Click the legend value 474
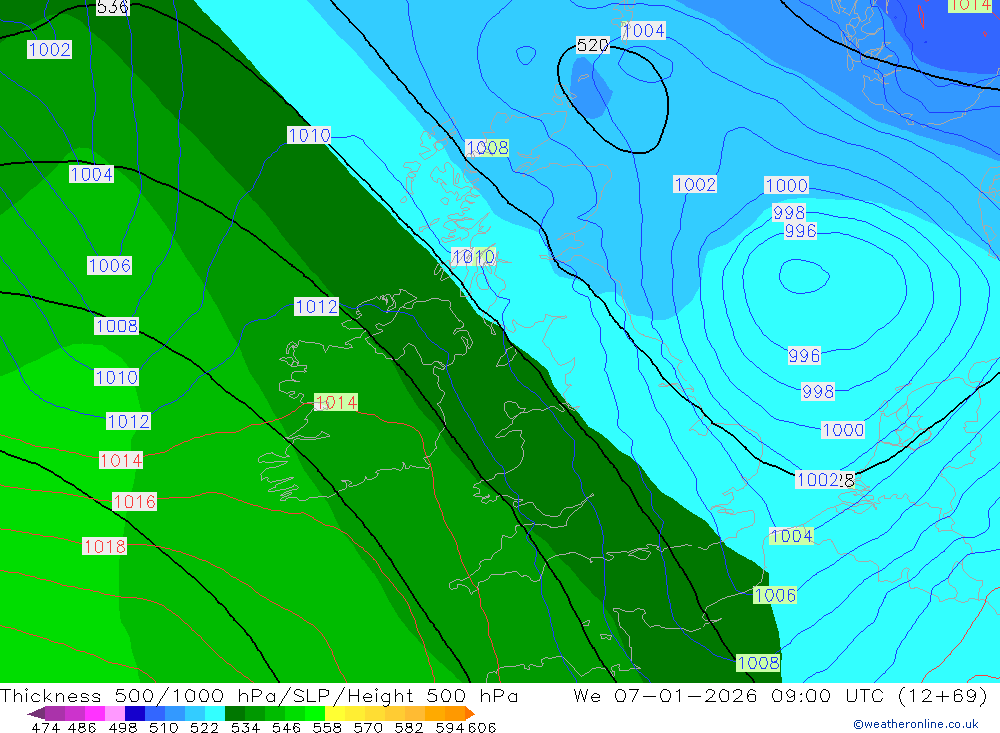Screen dimensions: 1000x733 [x=45, y=727]
